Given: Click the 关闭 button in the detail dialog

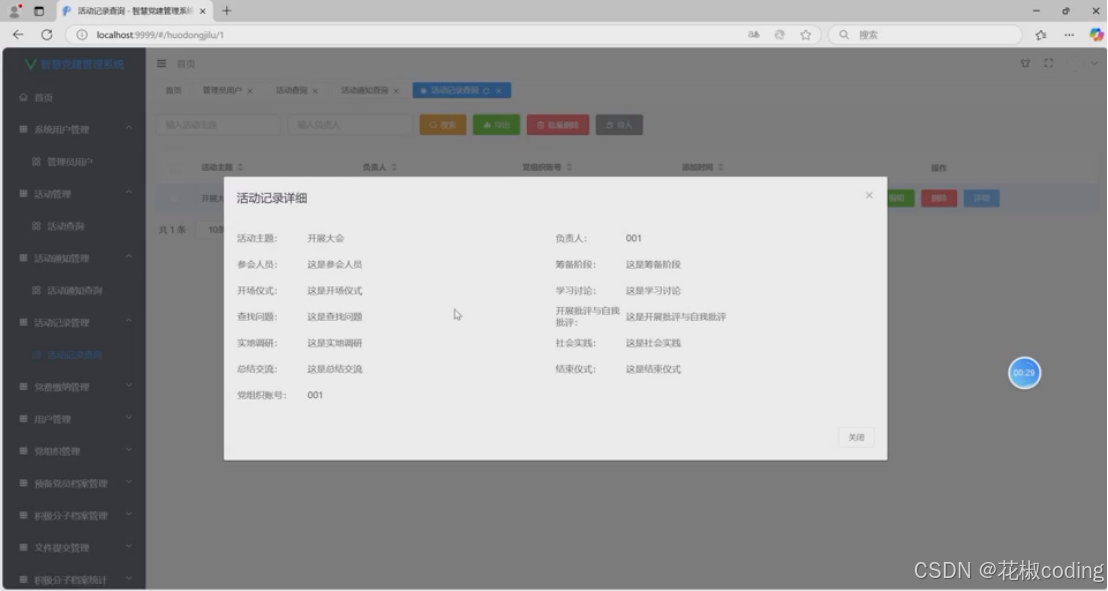Looking at the screenshot, I should click(855, 437).
